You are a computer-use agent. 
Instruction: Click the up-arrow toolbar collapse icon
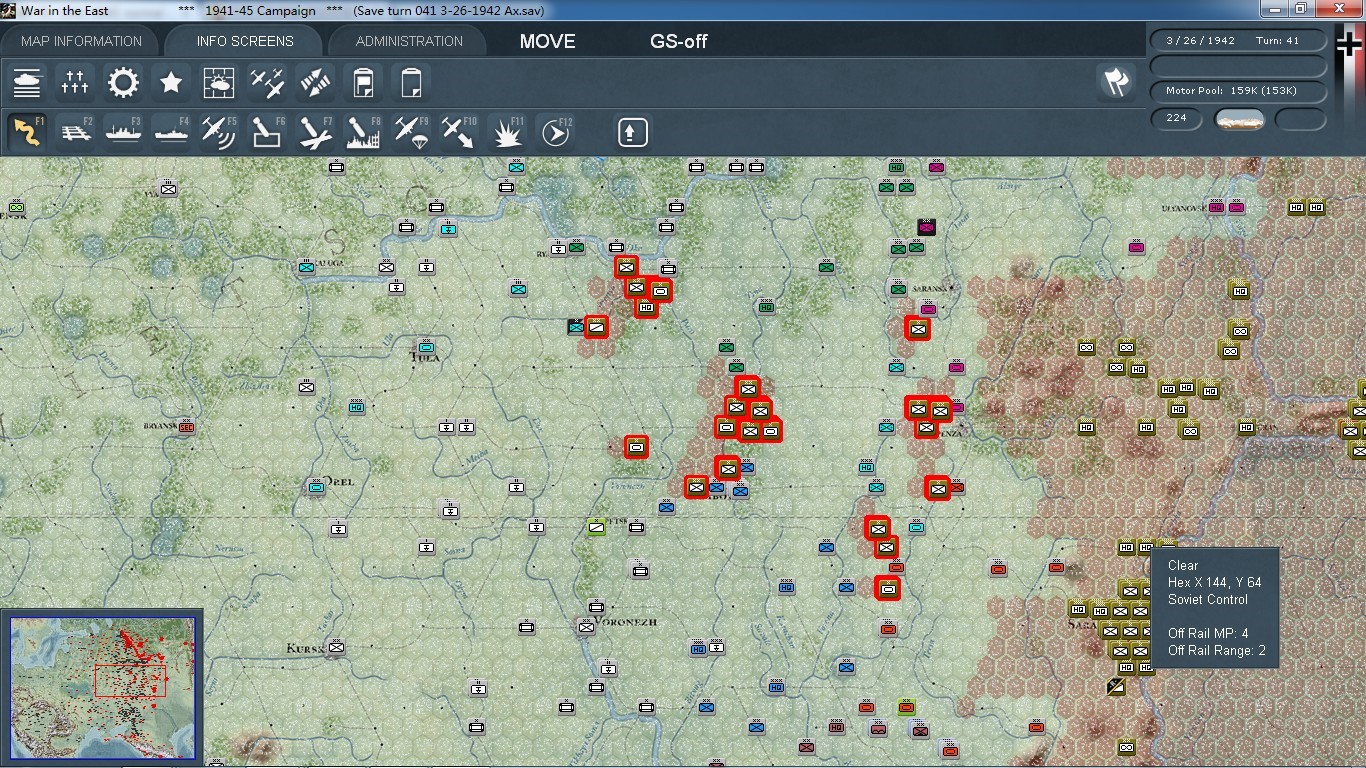pyautogui.click(x=632, y=132)
